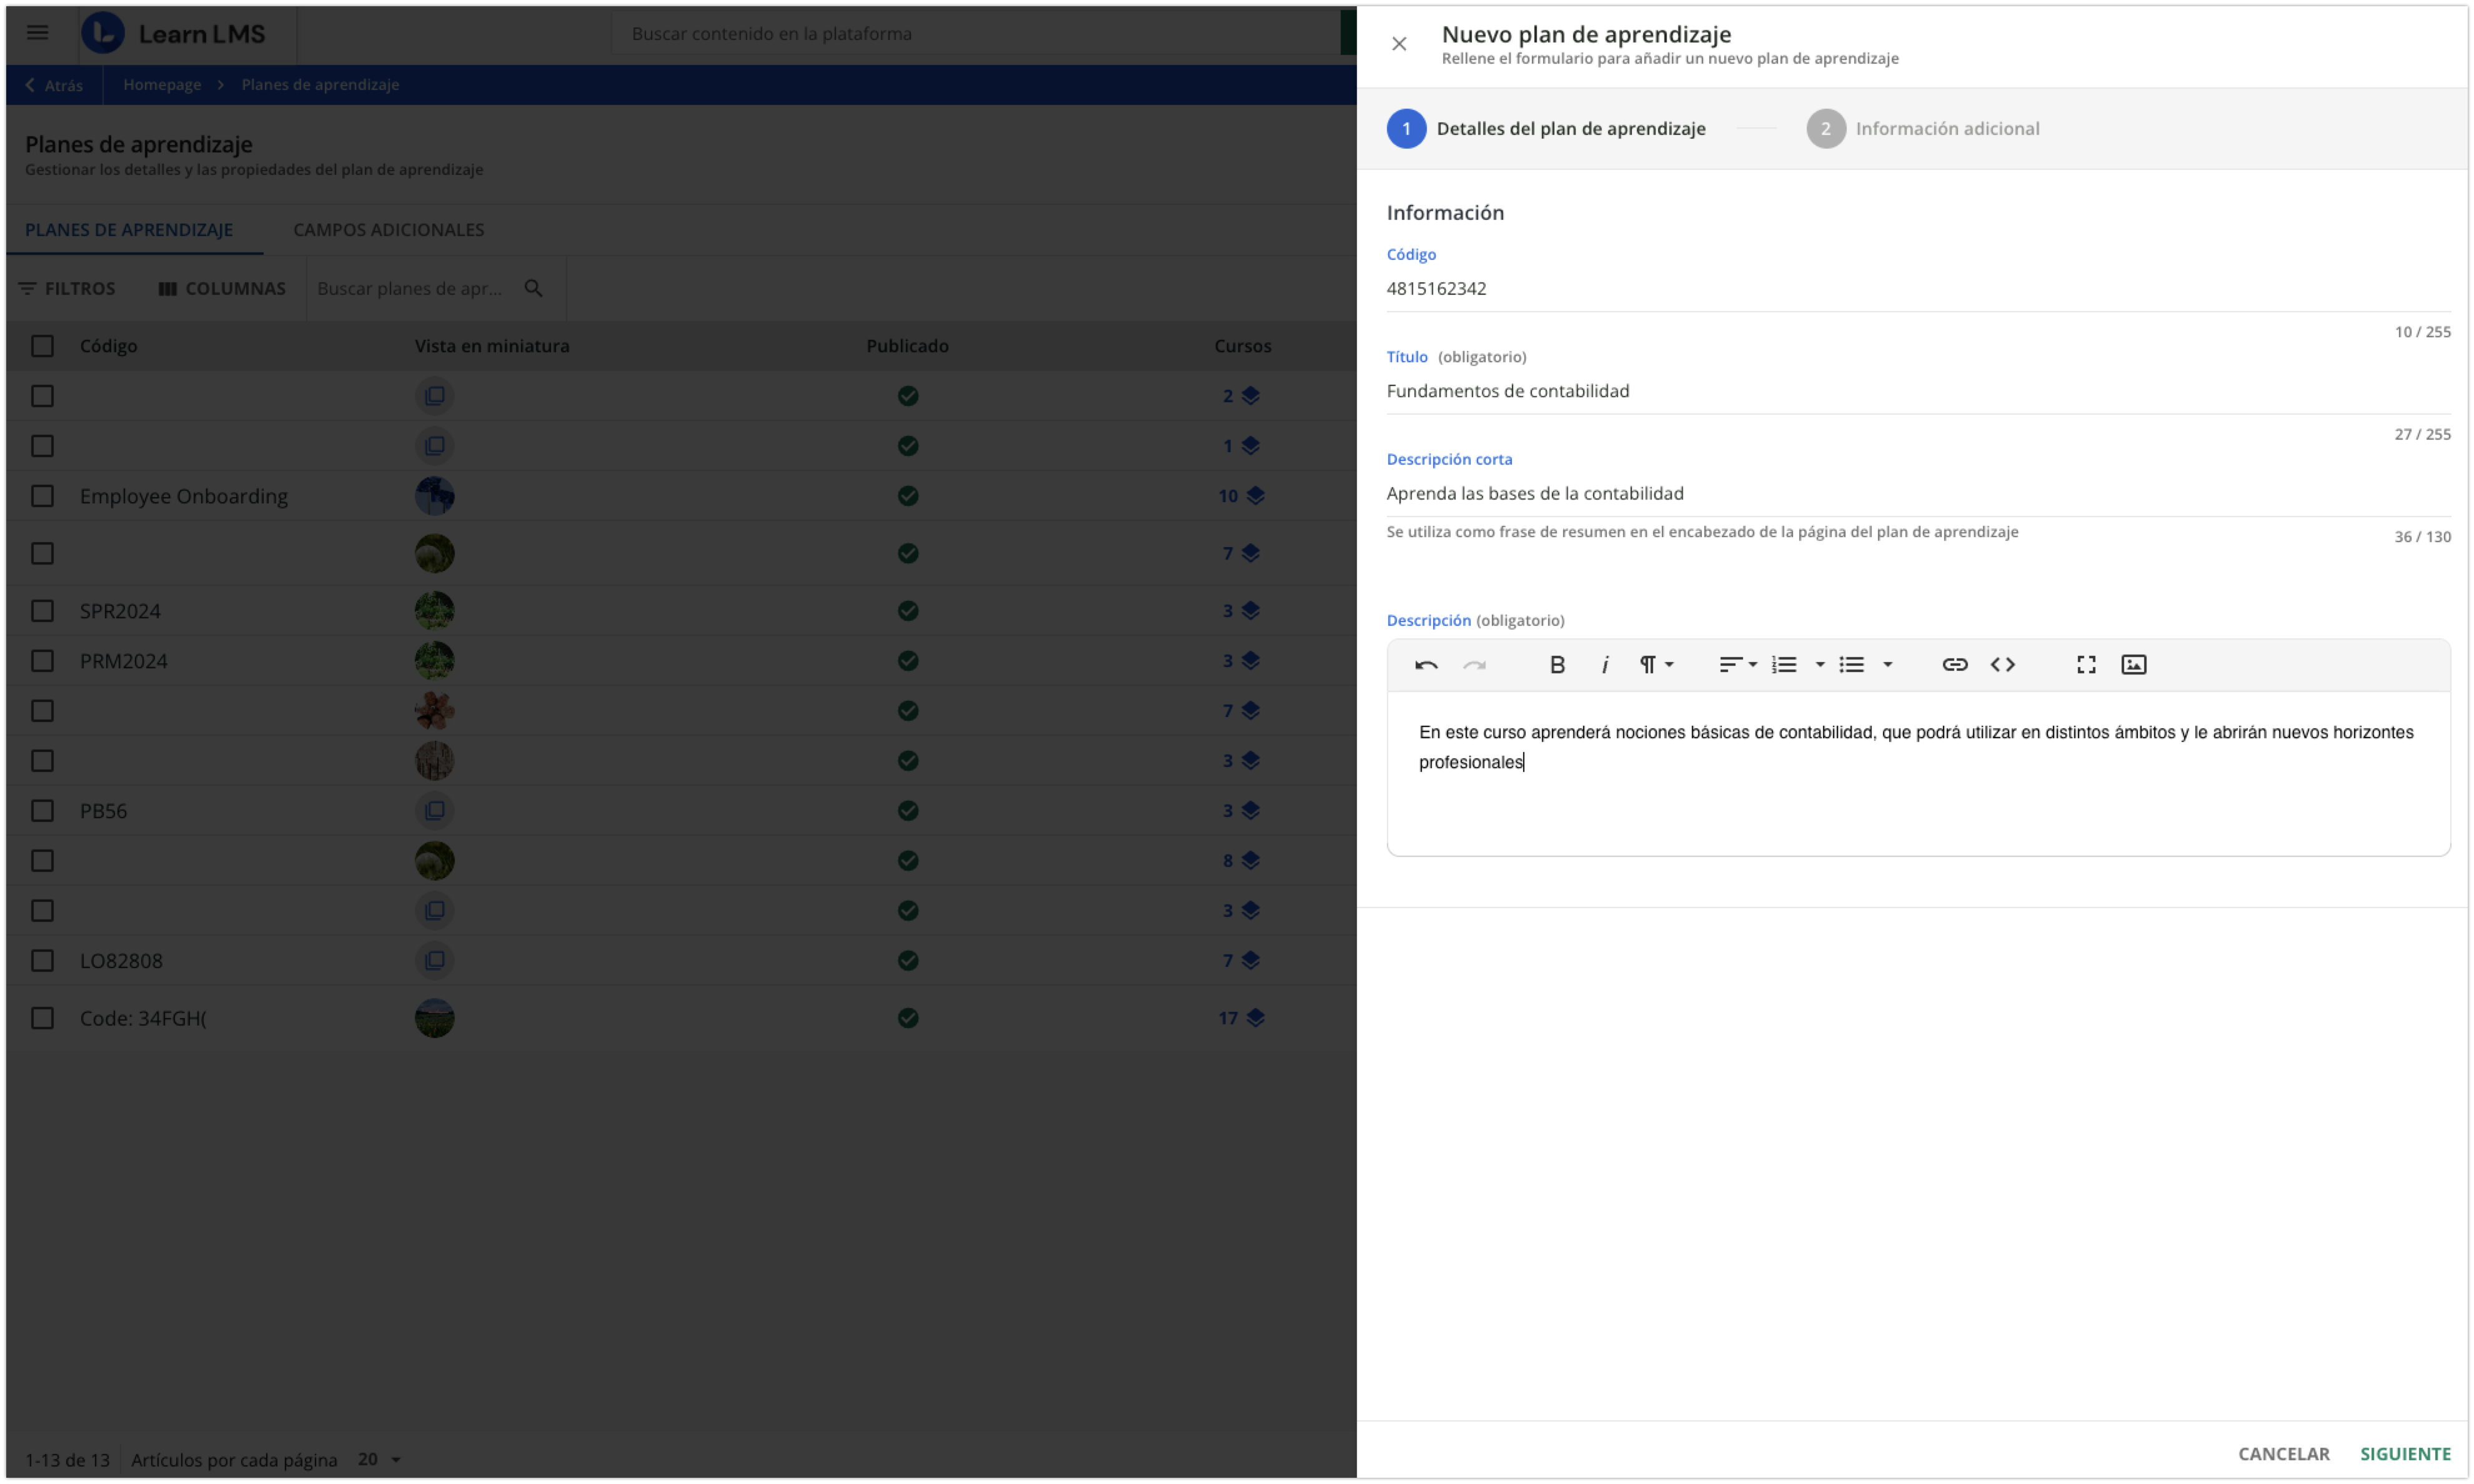The height and width of the screenshot is (1484, 2474).
Task: Click the Descripción corta input field
Action: point(1918,494)
